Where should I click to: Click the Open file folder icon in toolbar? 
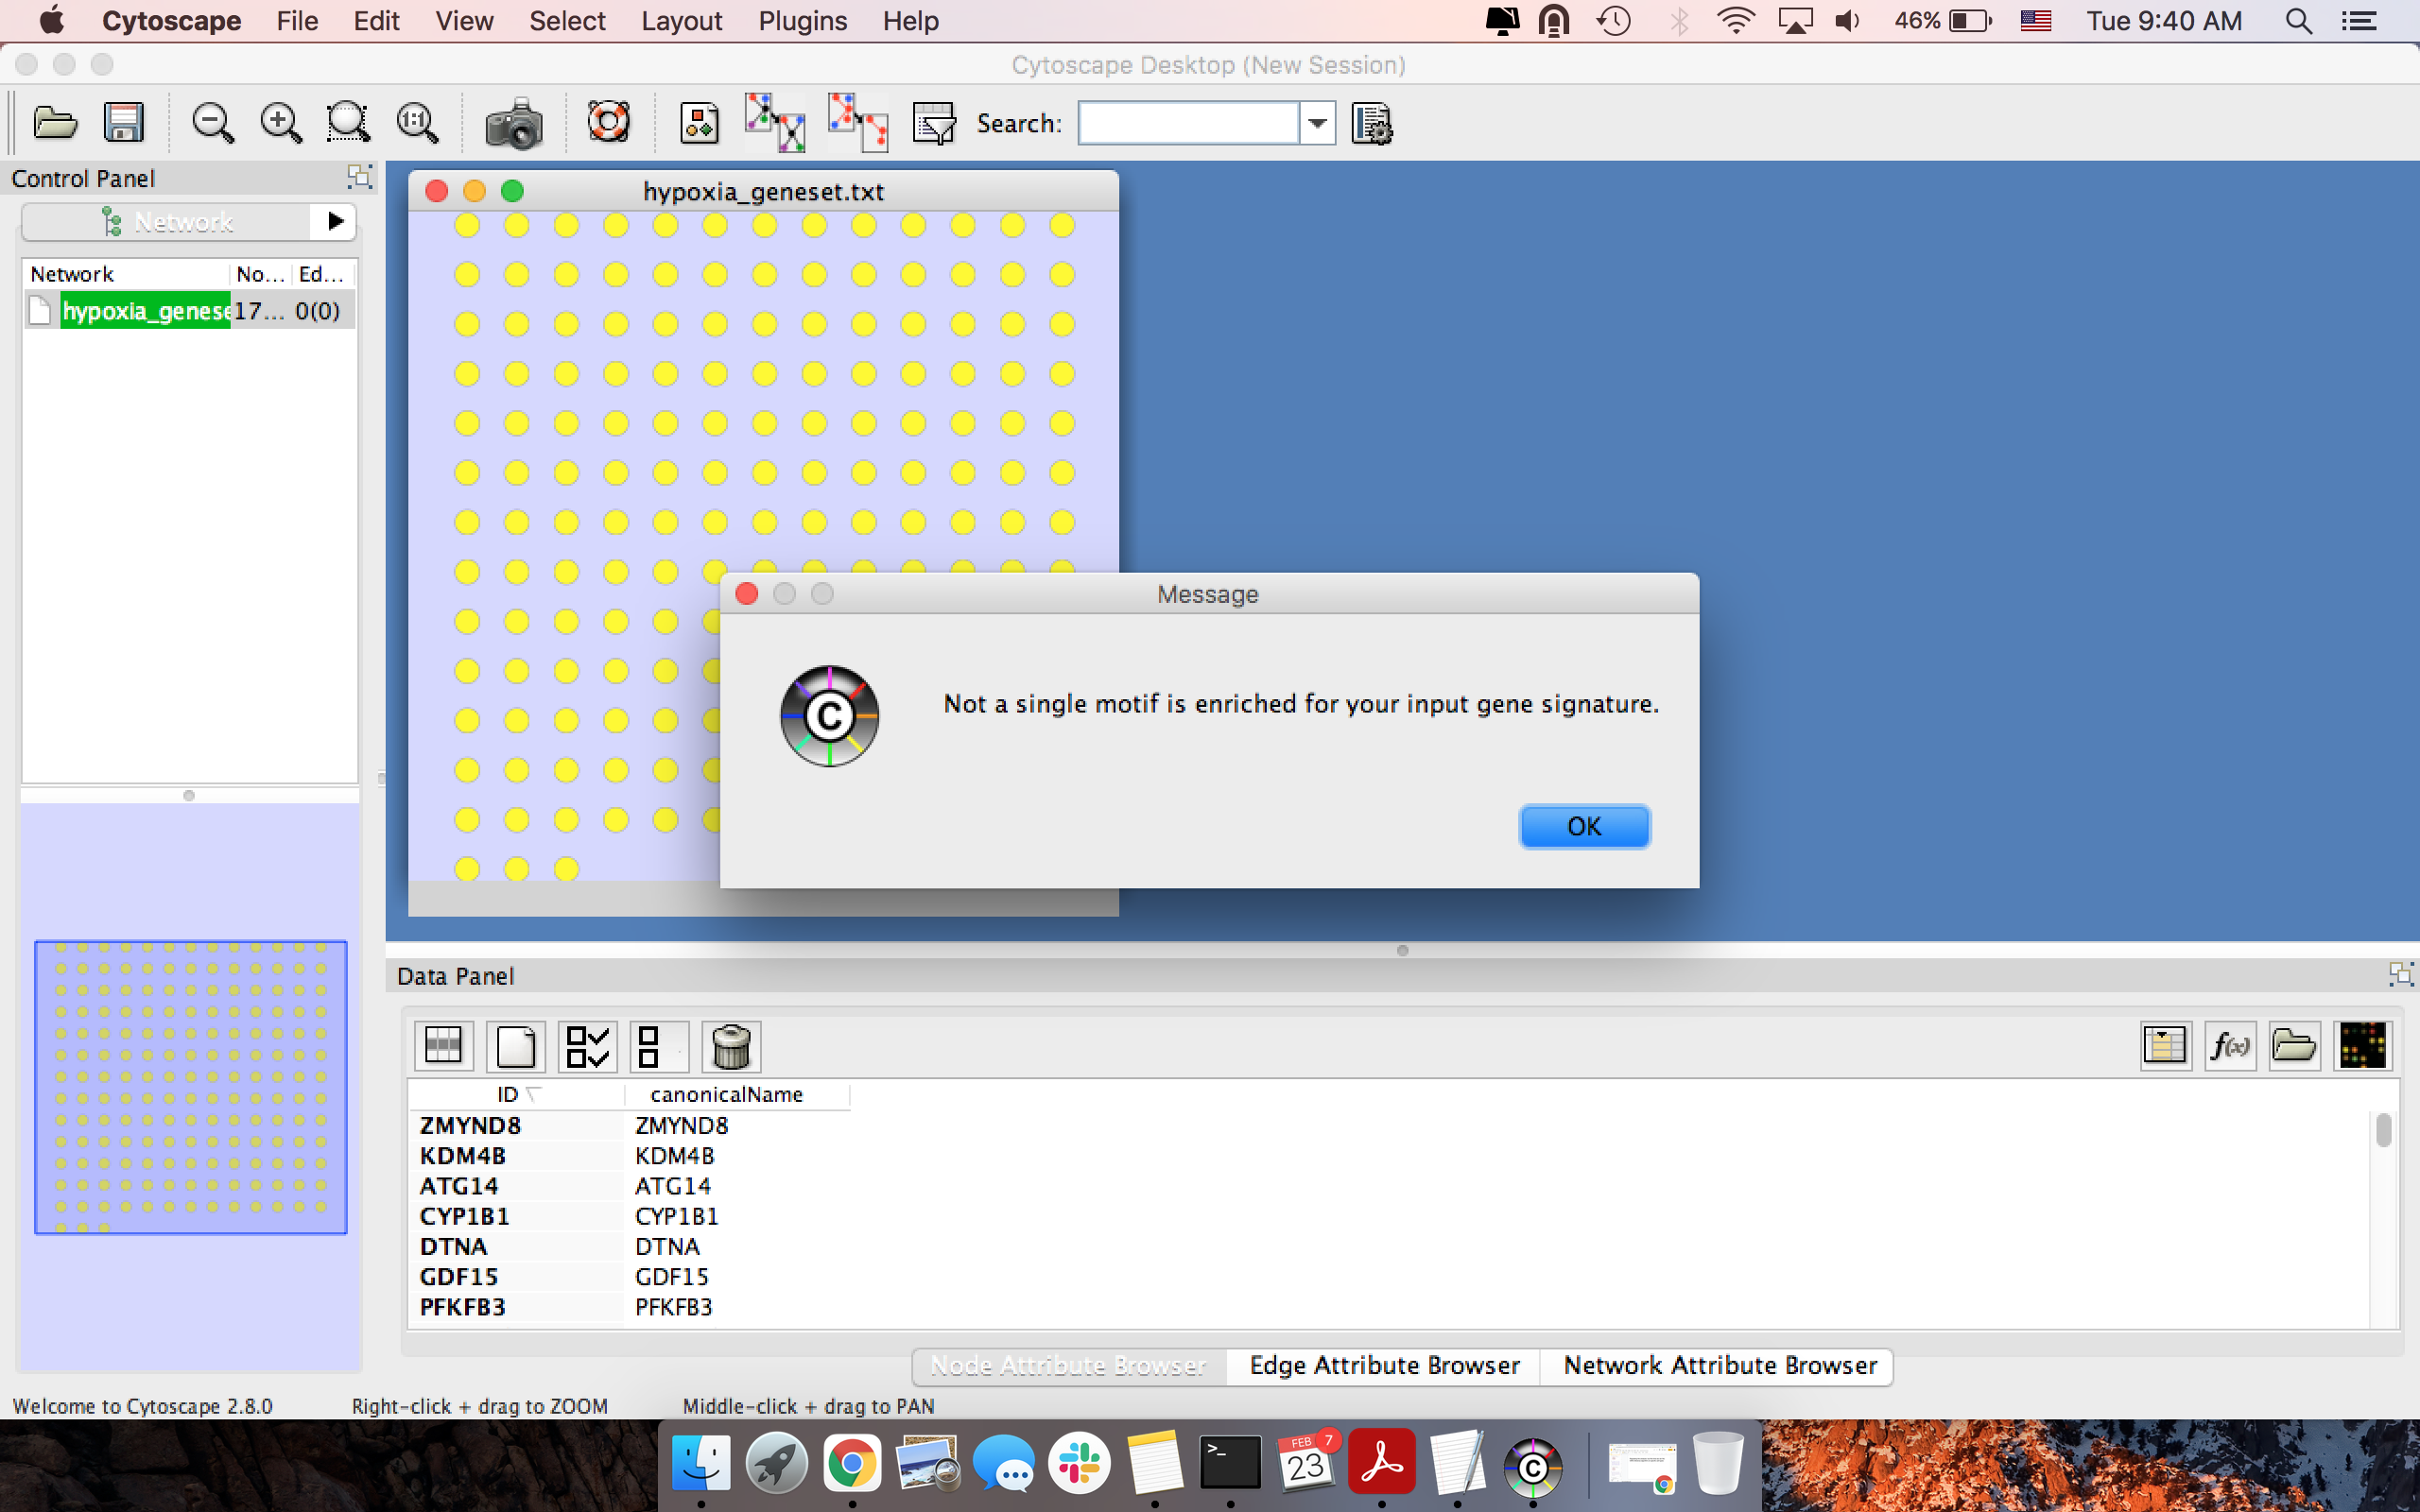point(55,124)
